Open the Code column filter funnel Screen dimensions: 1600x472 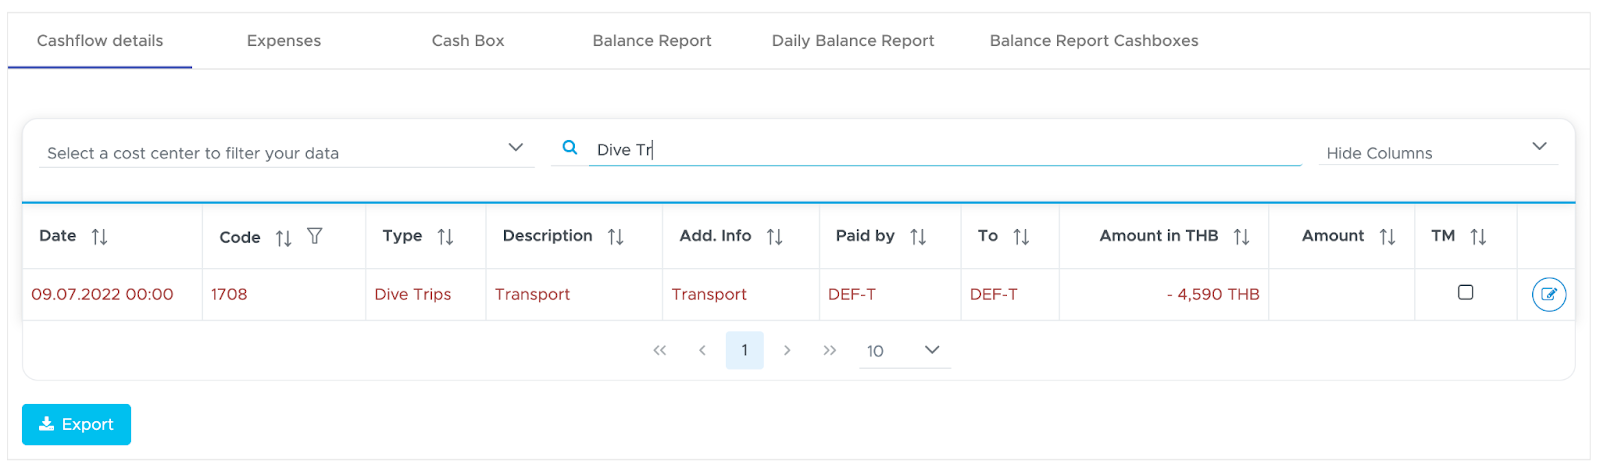[x=315, y=236]
